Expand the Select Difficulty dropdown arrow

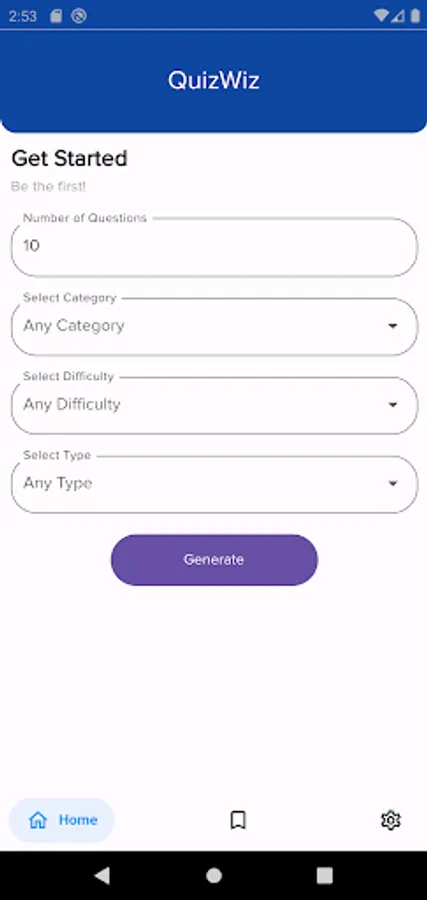[393, 405]
